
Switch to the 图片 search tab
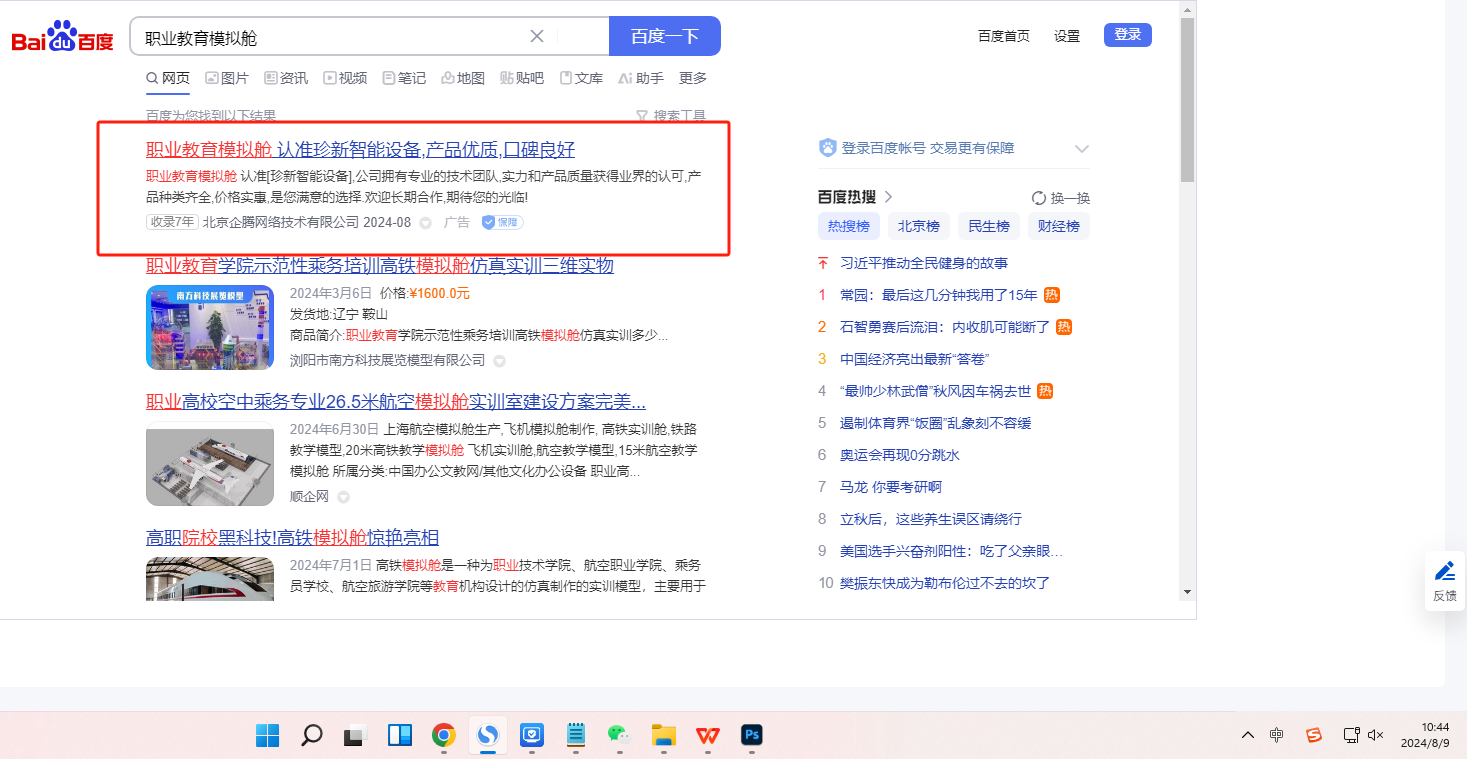[x=227, y=78]
